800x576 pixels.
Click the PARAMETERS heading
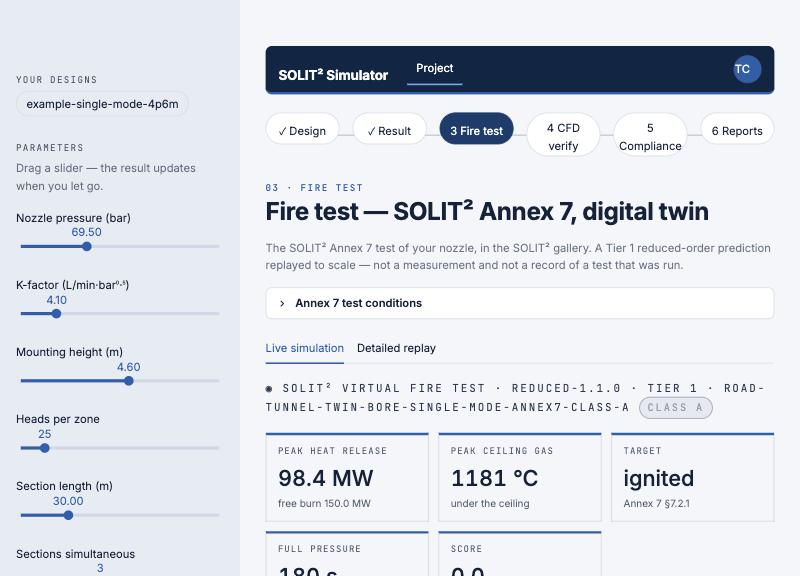click(x=50, y=148)
